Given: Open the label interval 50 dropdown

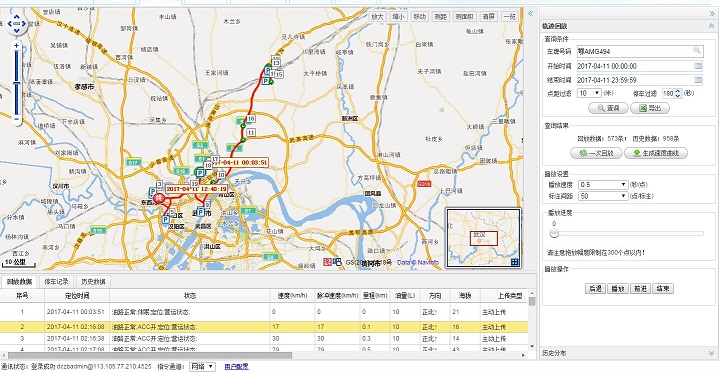Looking at the screenshot, I should click(603, 196).
